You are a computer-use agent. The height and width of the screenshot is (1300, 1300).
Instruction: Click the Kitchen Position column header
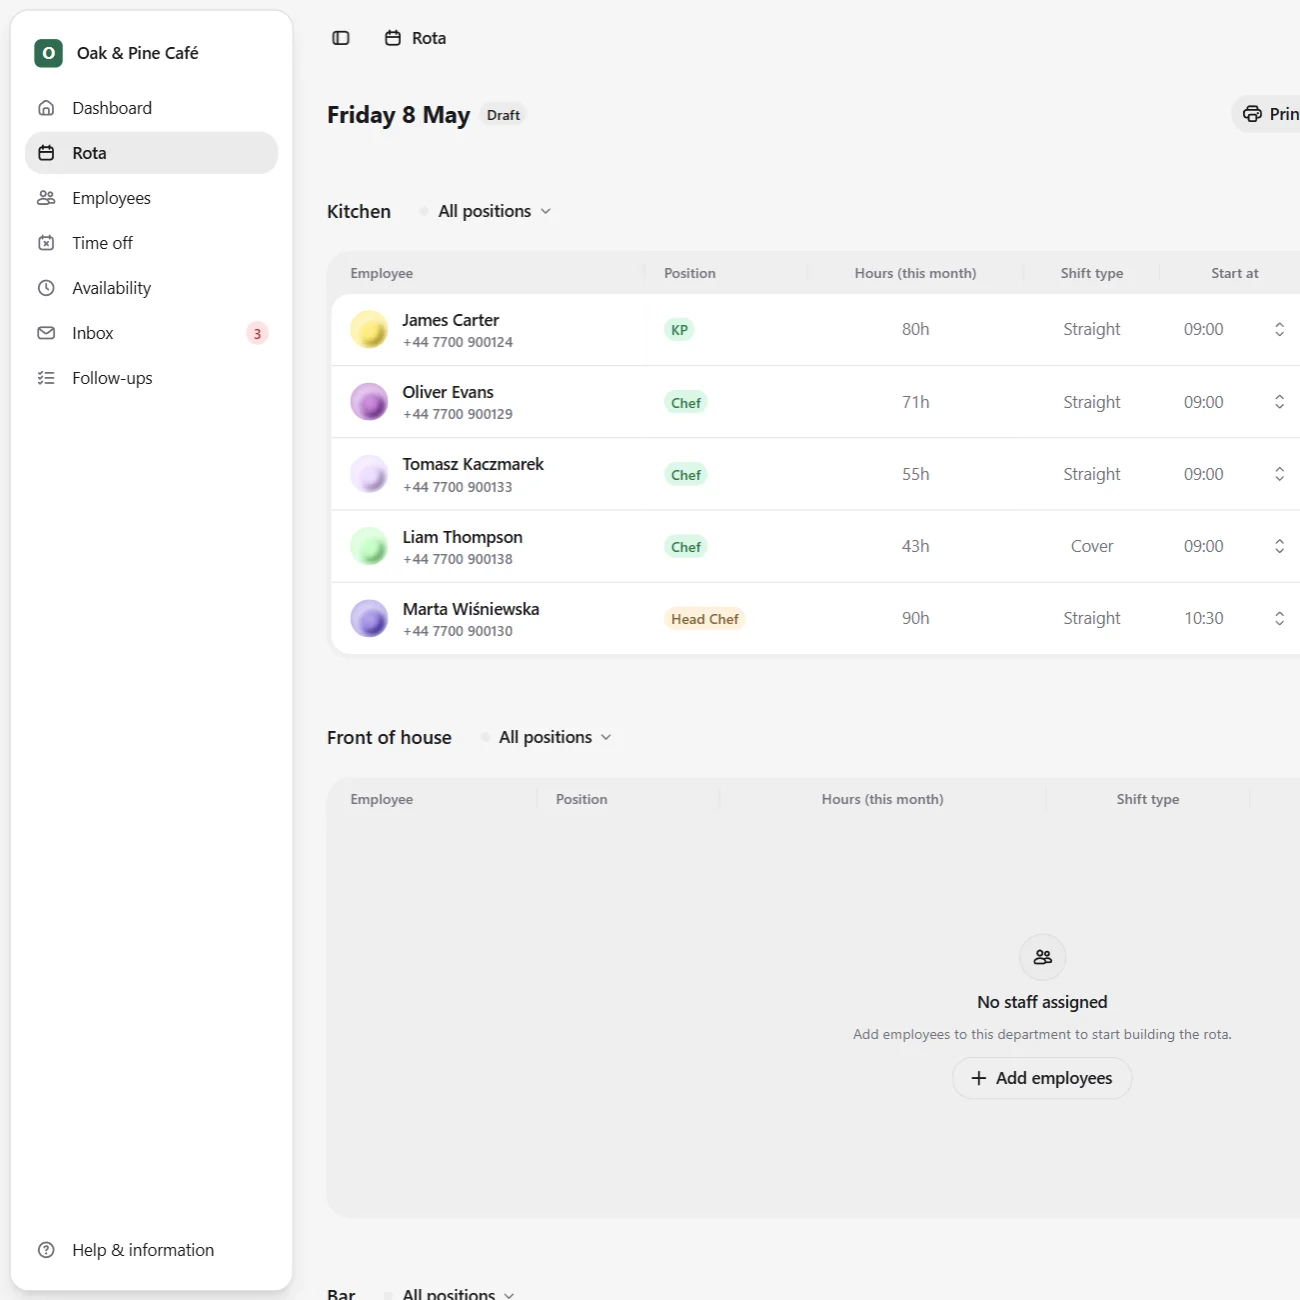pos(690,273)
